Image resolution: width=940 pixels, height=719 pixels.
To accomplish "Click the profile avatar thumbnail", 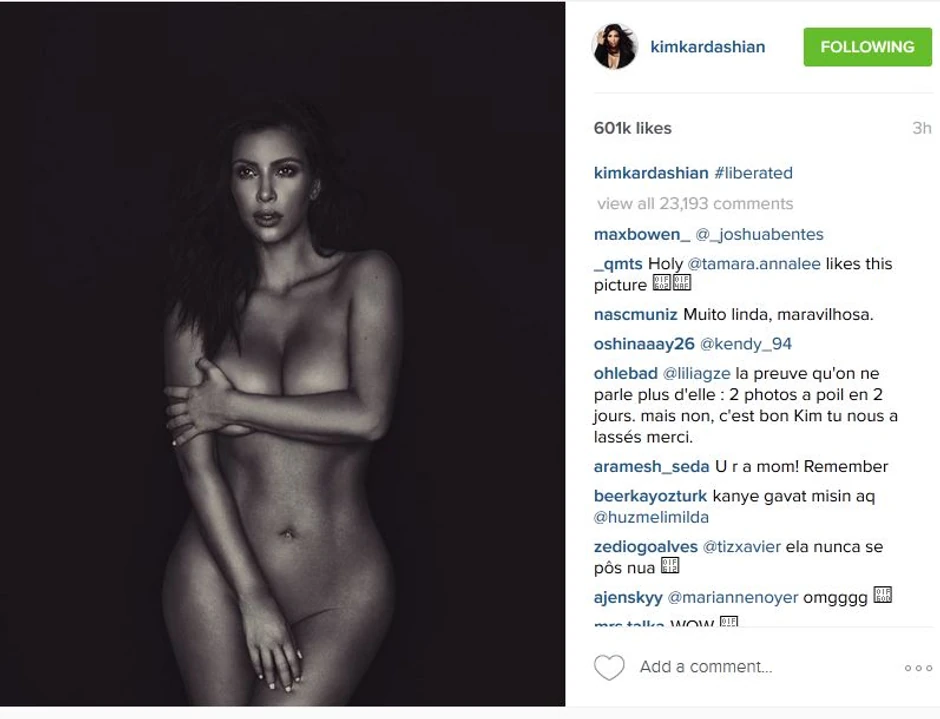I will 614,46.
